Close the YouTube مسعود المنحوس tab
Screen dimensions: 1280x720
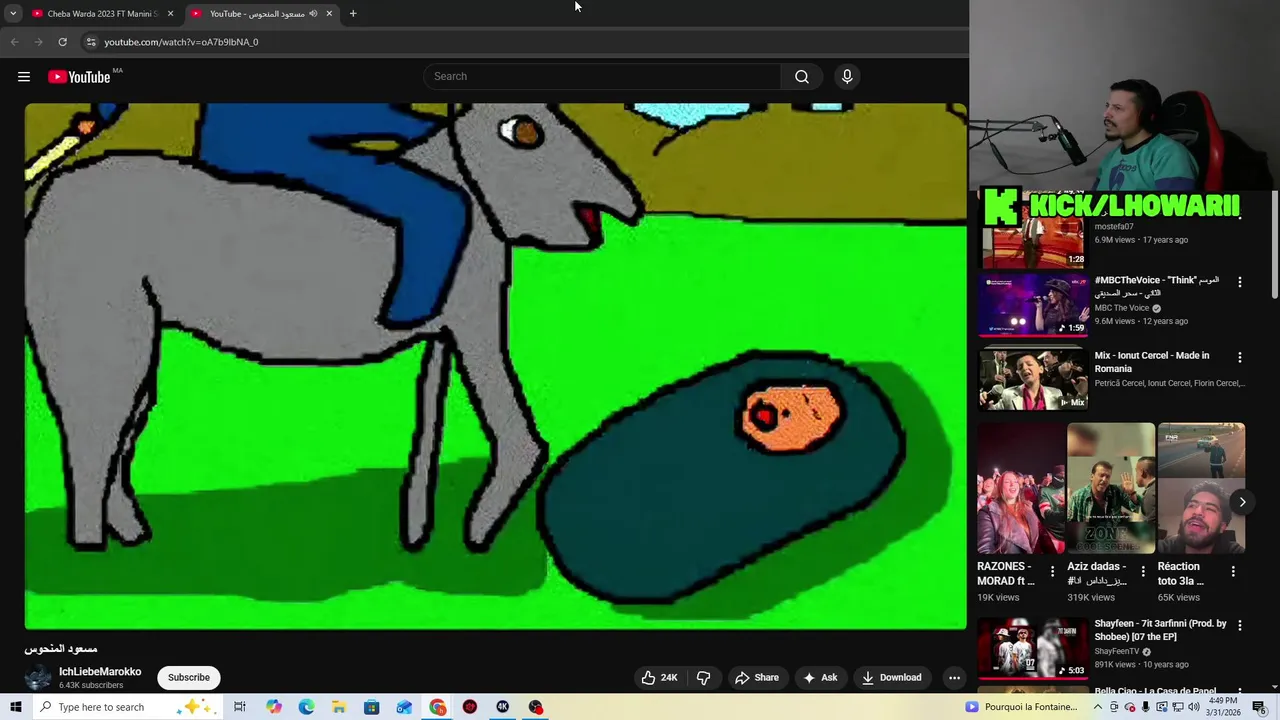point(329,14)
